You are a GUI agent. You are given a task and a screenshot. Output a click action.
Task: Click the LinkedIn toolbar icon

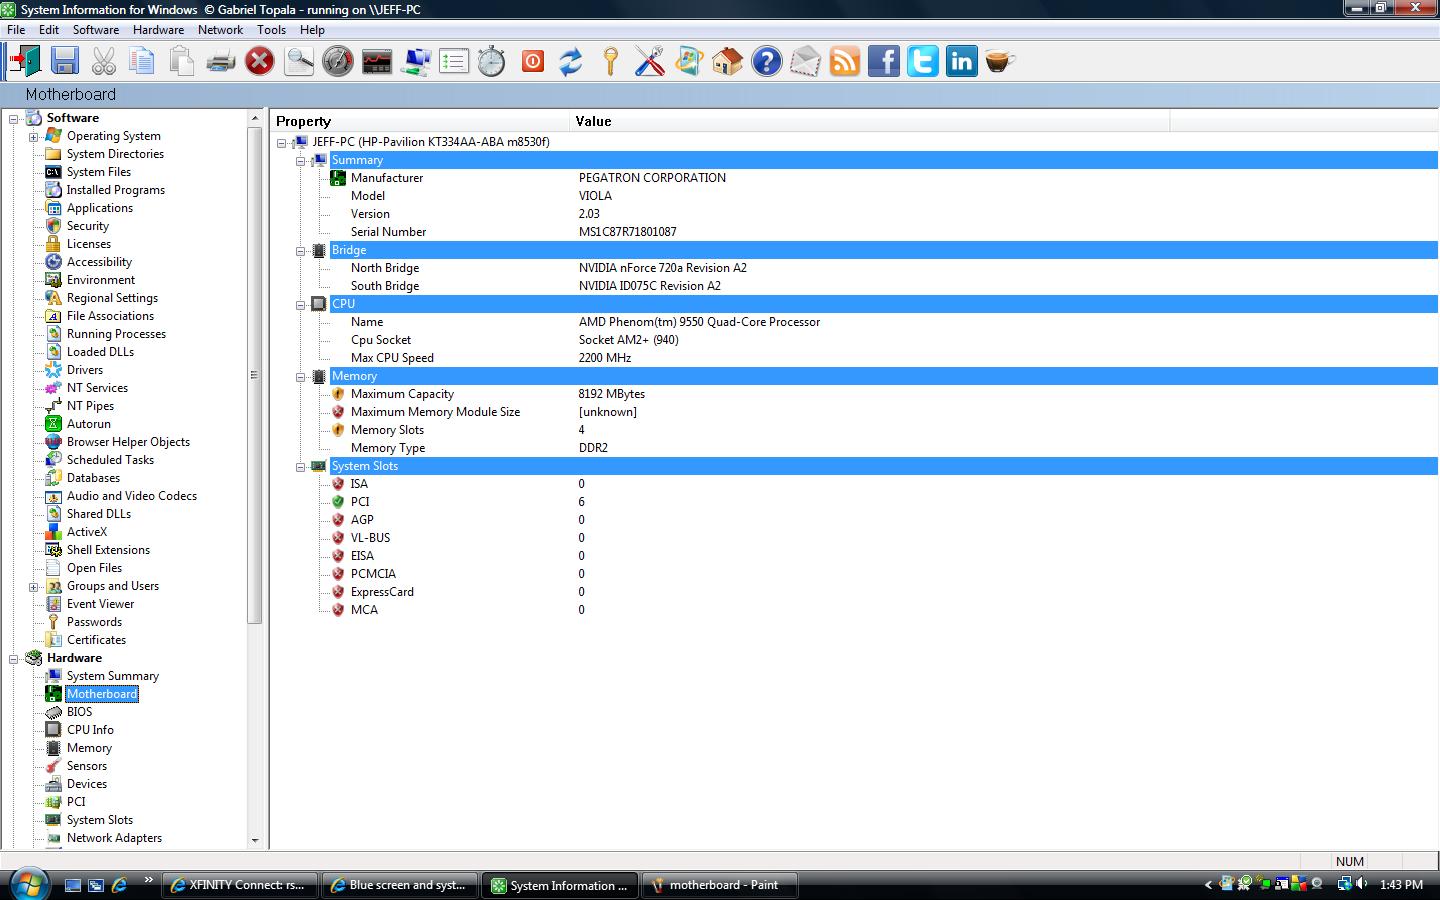pyautogui.click(x=962, y=62)
